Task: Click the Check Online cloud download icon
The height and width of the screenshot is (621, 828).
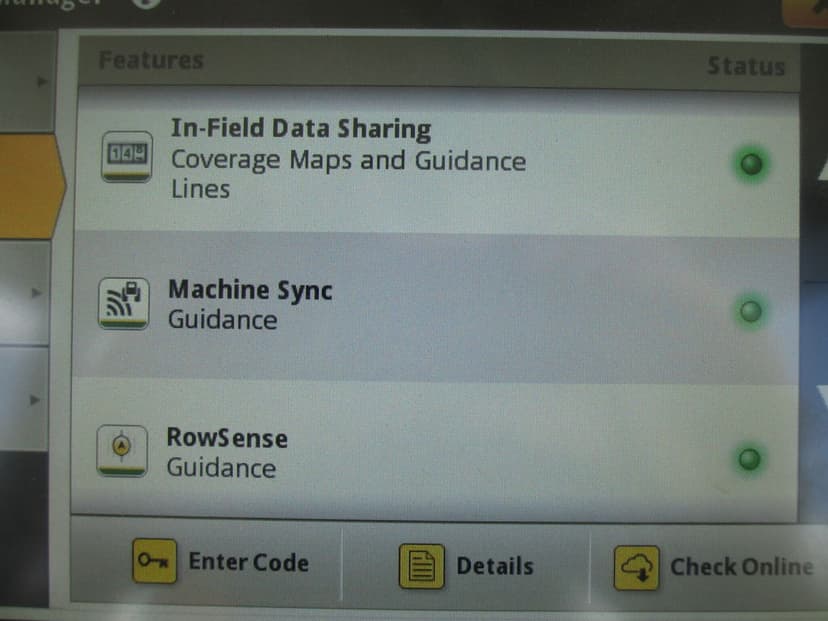Action: [636, 568]
